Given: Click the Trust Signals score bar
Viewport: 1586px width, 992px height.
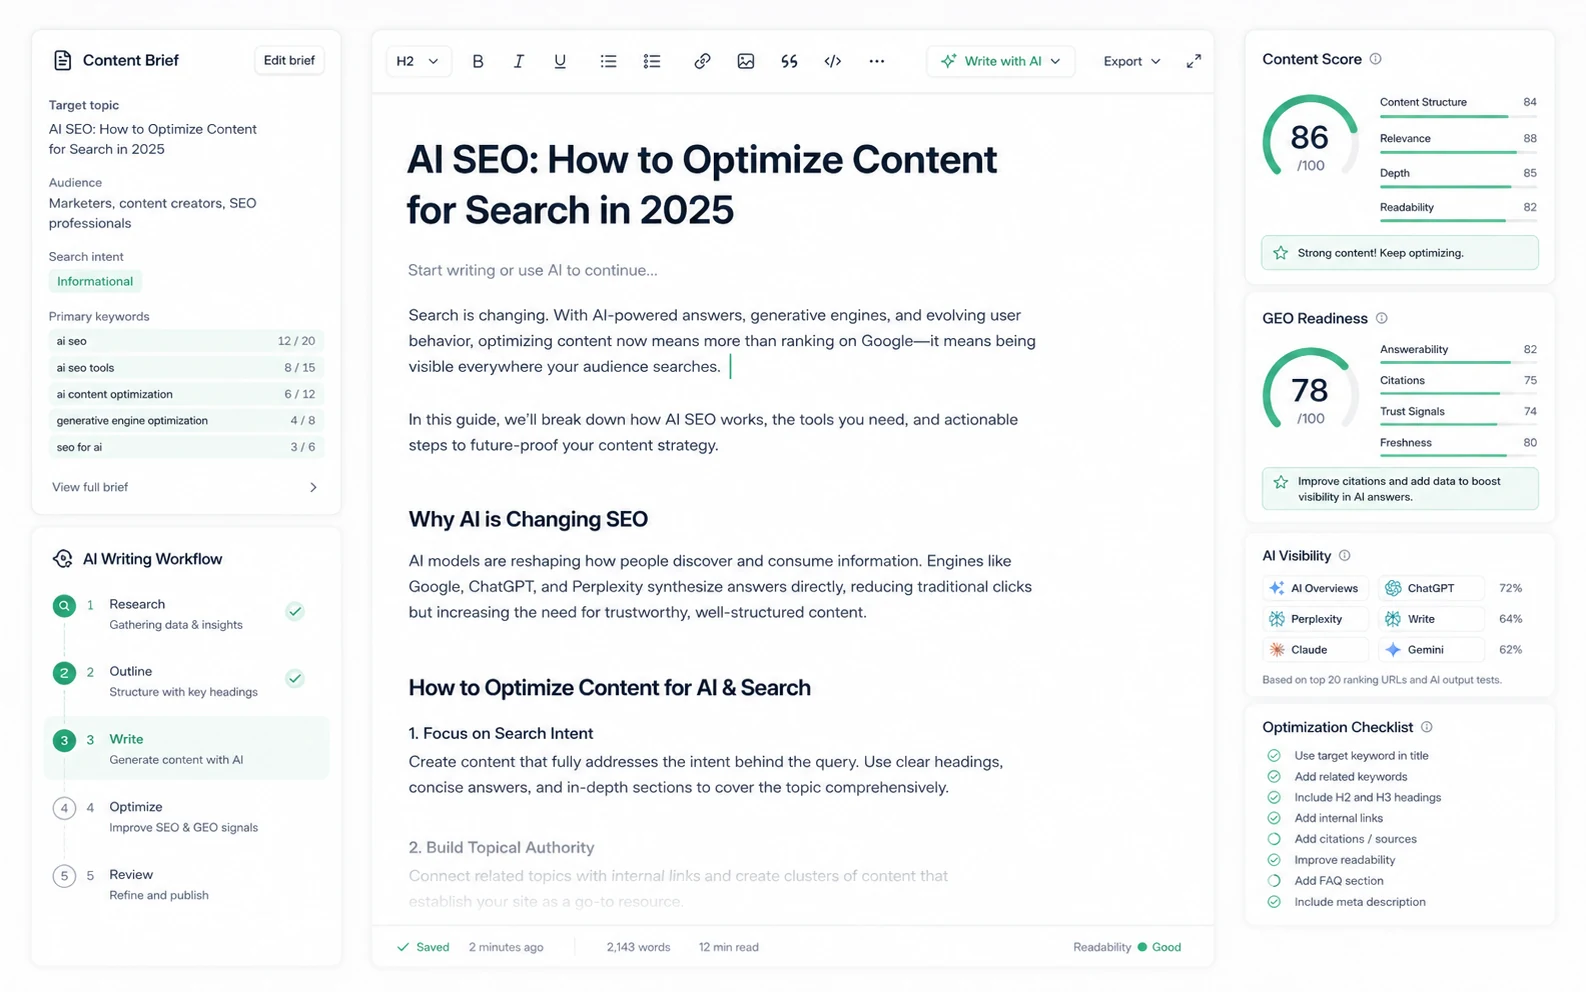Looking at the screenshot, I should [x=1457, y=425].
